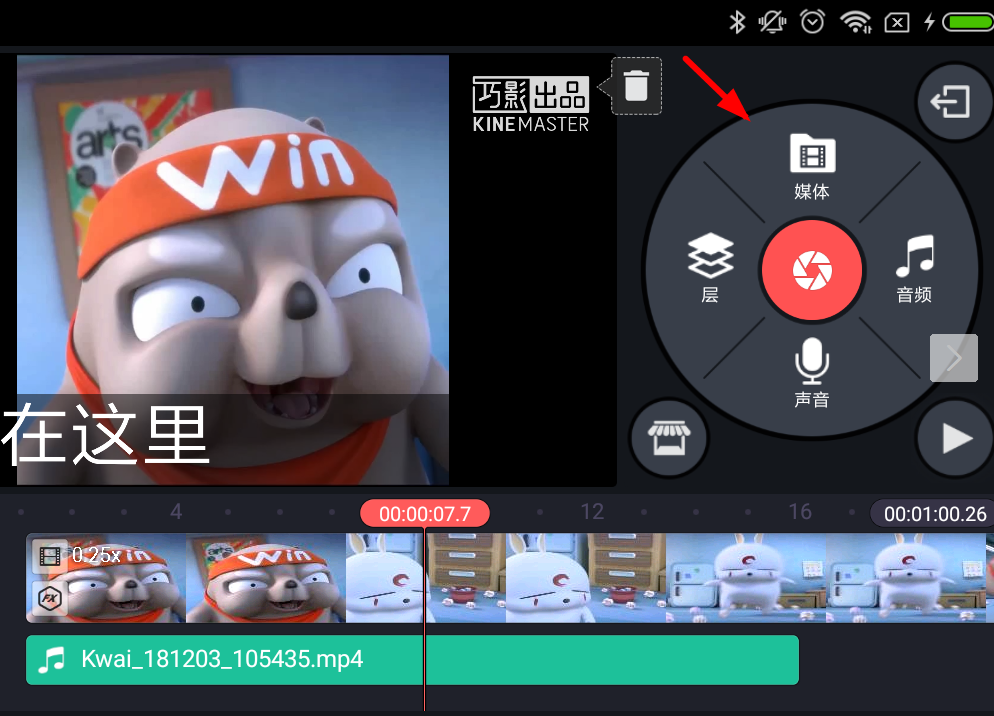Click the 0.25x speed film icon on clip
Screen dimensions: 994x716
pos(48,555)
